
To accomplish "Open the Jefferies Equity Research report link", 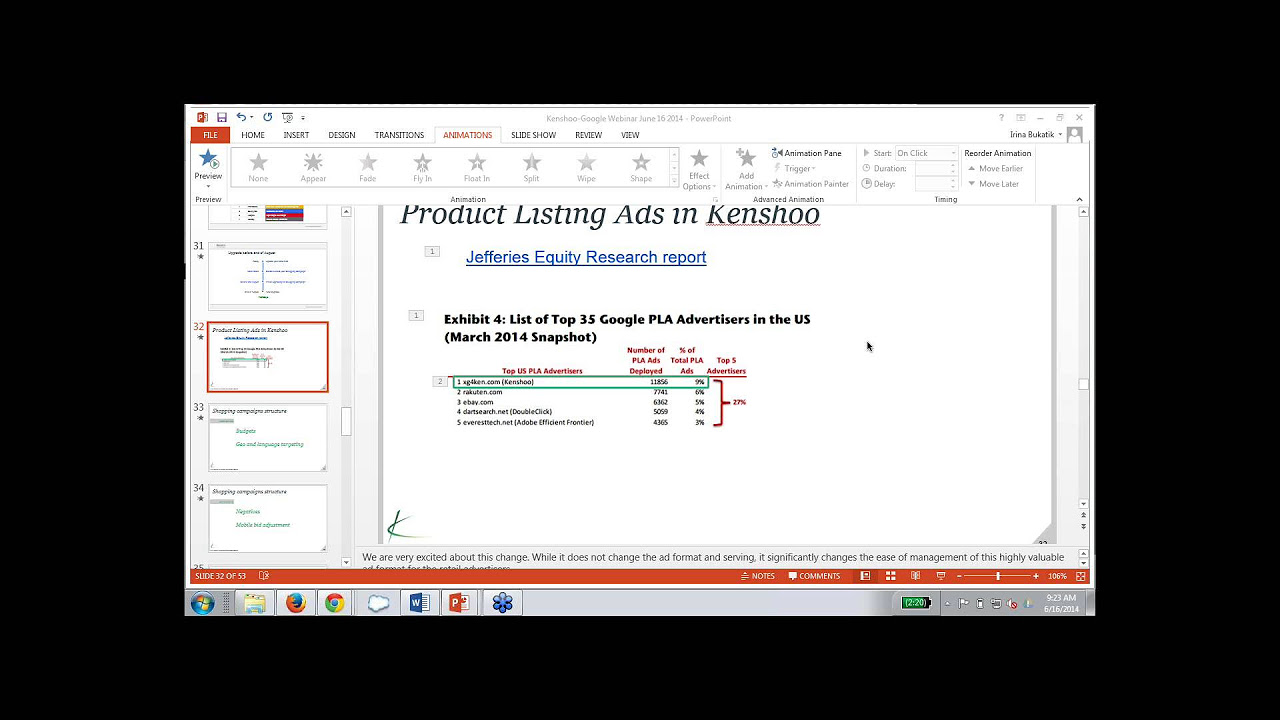I will tap(586, 257).
